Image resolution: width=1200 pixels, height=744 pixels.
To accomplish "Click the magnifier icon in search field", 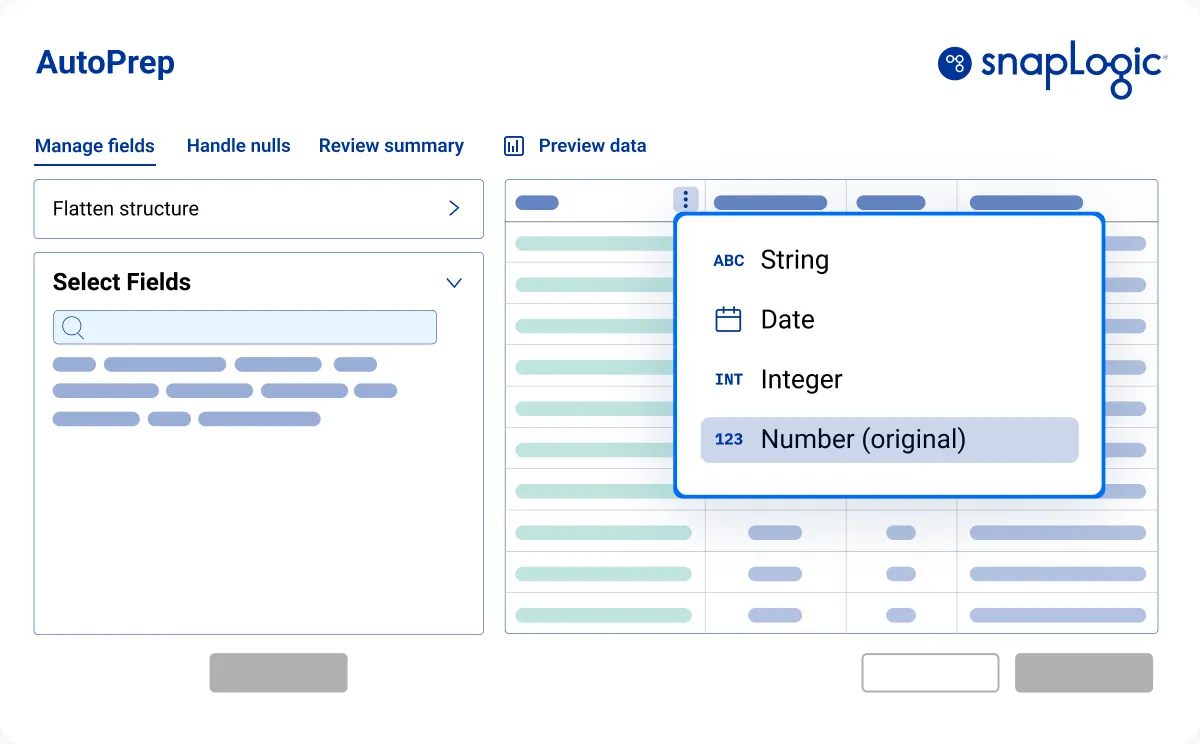I will coord(73,327).
